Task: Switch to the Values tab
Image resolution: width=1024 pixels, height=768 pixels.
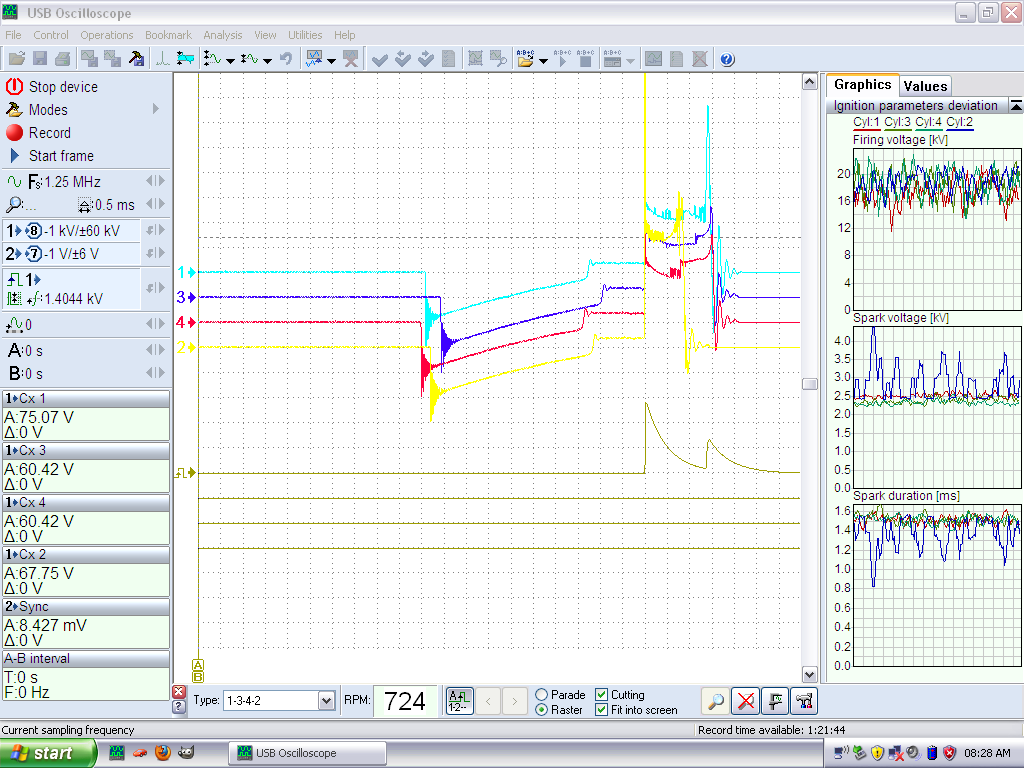Action: (925, 86)
